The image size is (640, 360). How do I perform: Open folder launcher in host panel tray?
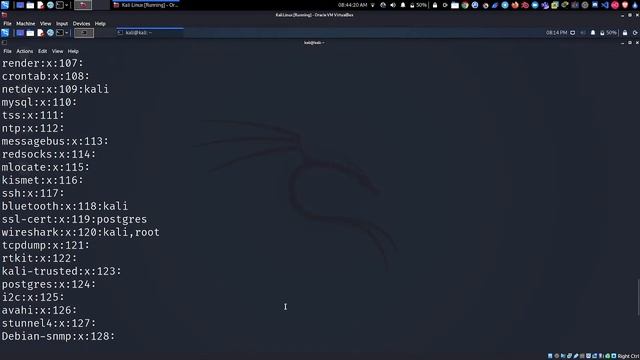455,5
